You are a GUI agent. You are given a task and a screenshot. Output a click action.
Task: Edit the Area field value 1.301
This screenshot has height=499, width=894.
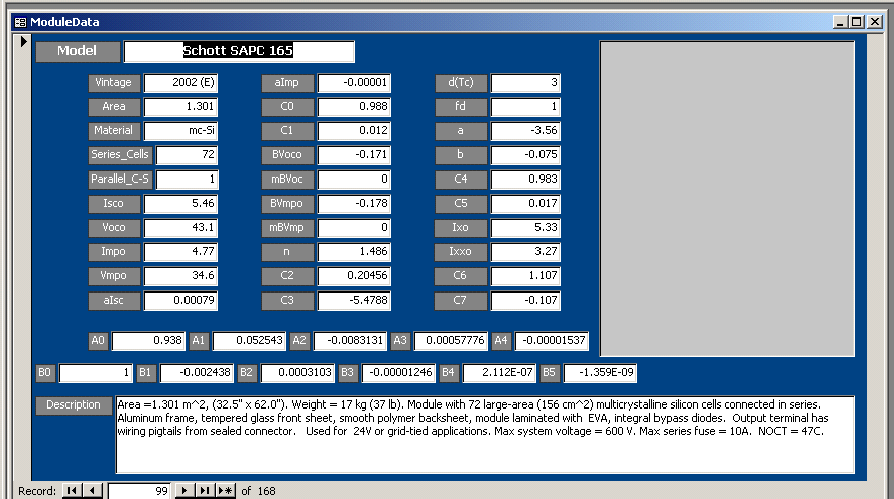[181, 107]
